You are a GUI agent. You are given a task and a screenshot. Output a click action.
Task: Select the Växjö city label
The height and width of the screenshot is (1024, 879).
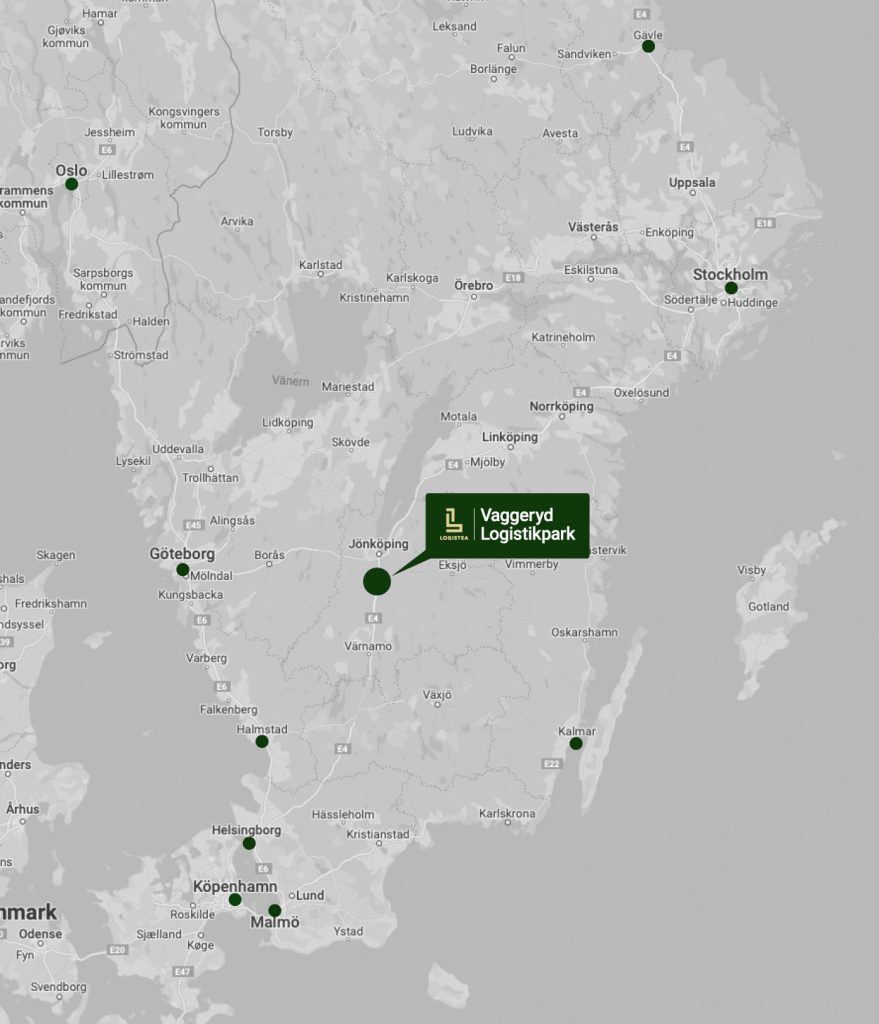(437, 694)
